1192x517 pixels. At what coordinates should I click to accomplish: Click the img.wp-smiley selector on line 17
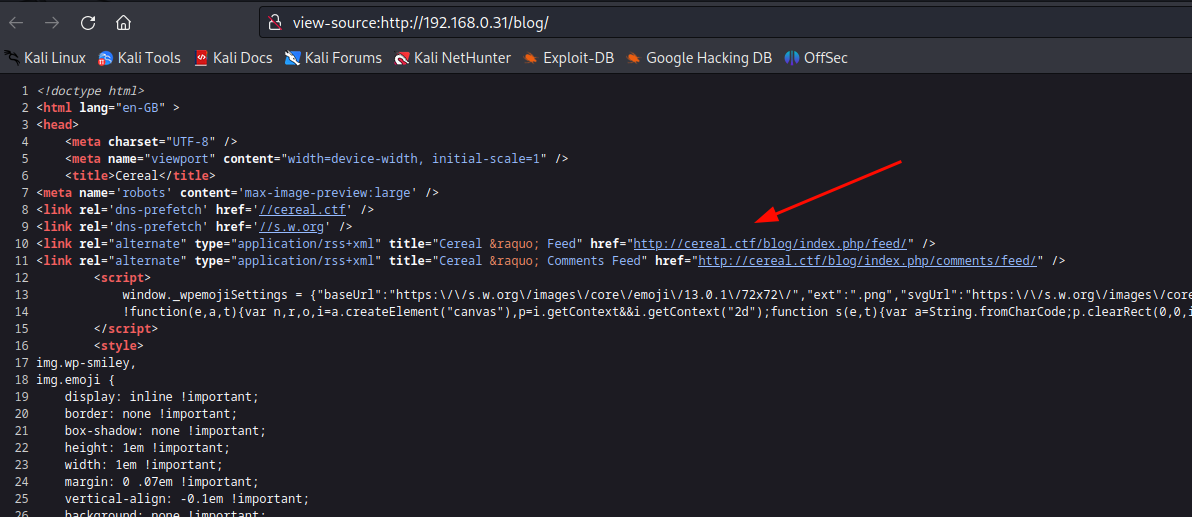(x=86, y=362)
